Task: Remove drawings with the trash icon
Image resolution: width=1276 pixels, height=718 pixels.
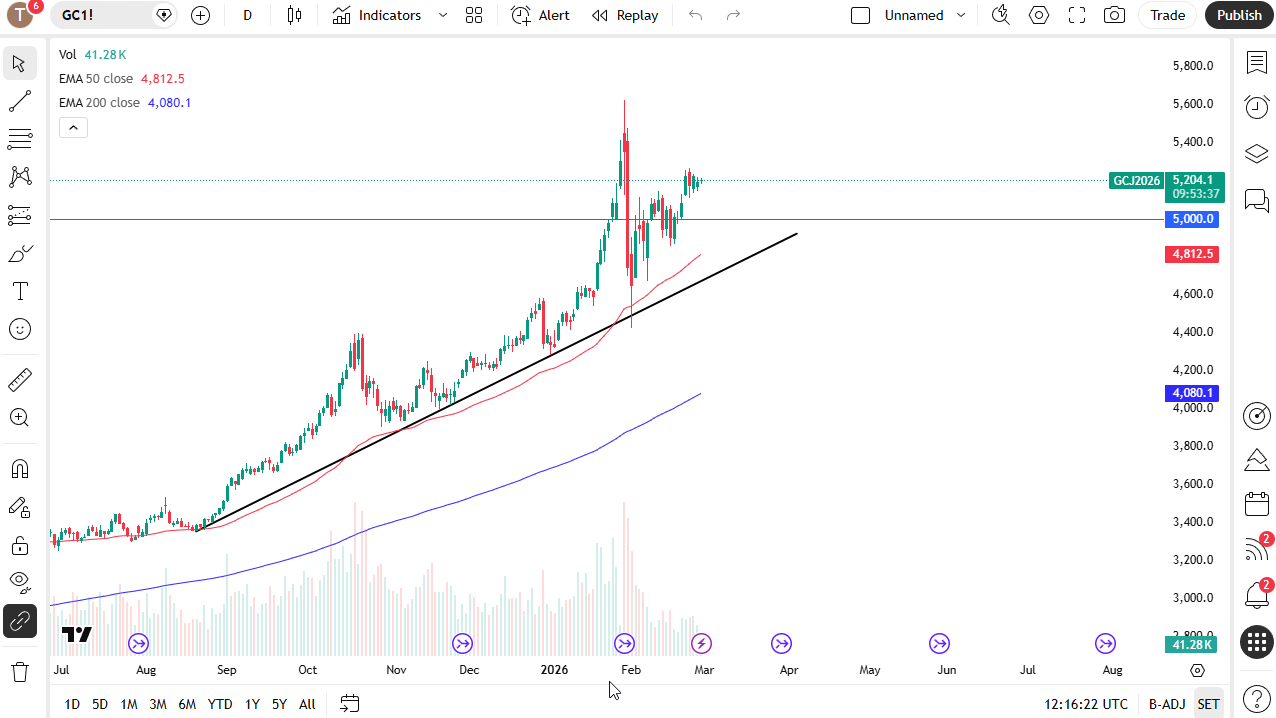Action: 20,671
